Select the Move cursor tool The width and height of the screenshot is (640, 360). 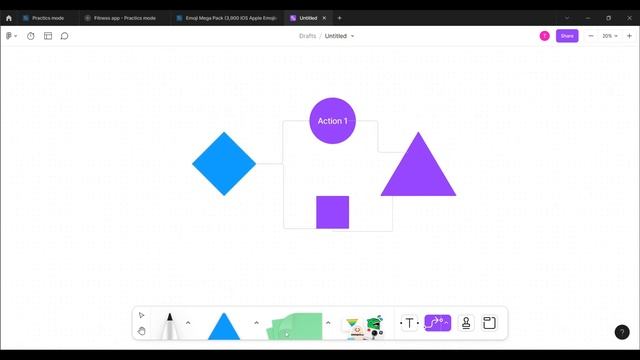pos(141,315)
